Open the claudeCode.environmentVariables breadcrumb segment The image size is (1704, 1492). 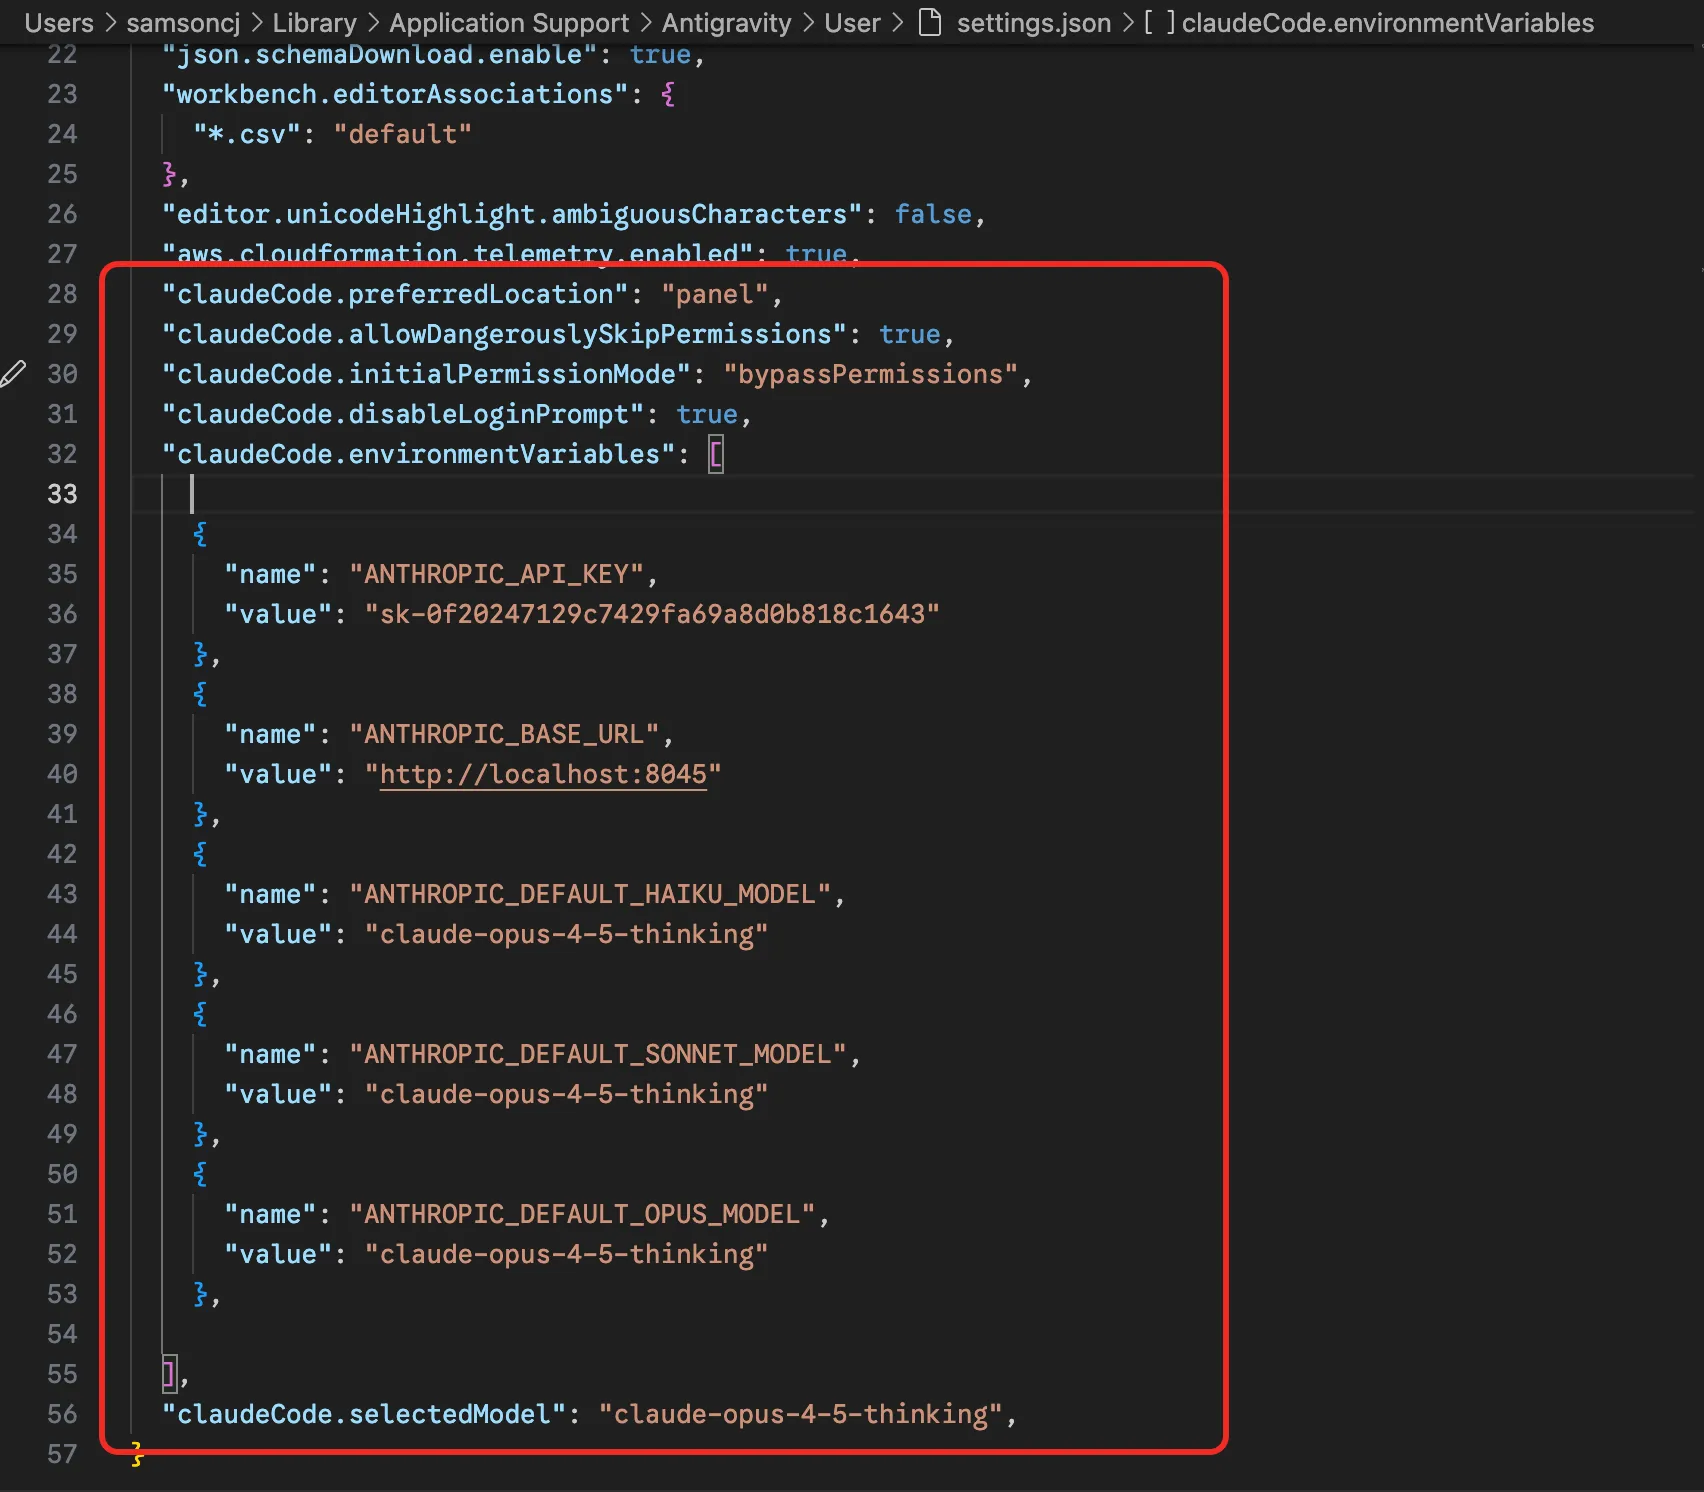click(x=1387, y=22)
